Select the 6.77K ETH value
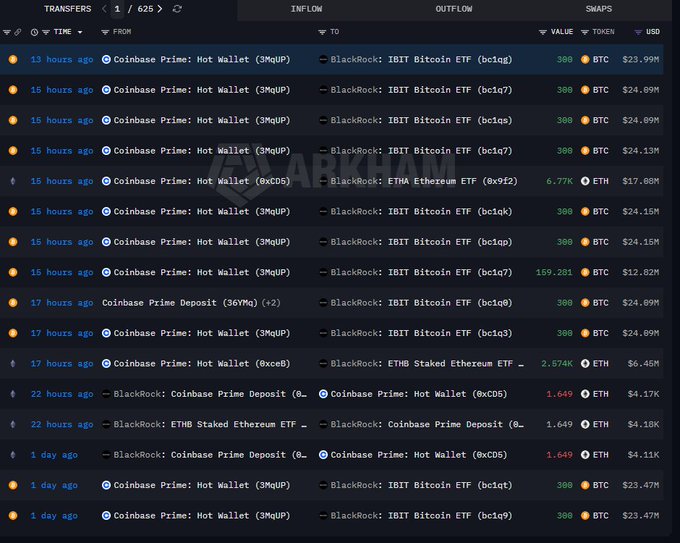Viewport: 680px width, 543px height. (x=559, y=181)
